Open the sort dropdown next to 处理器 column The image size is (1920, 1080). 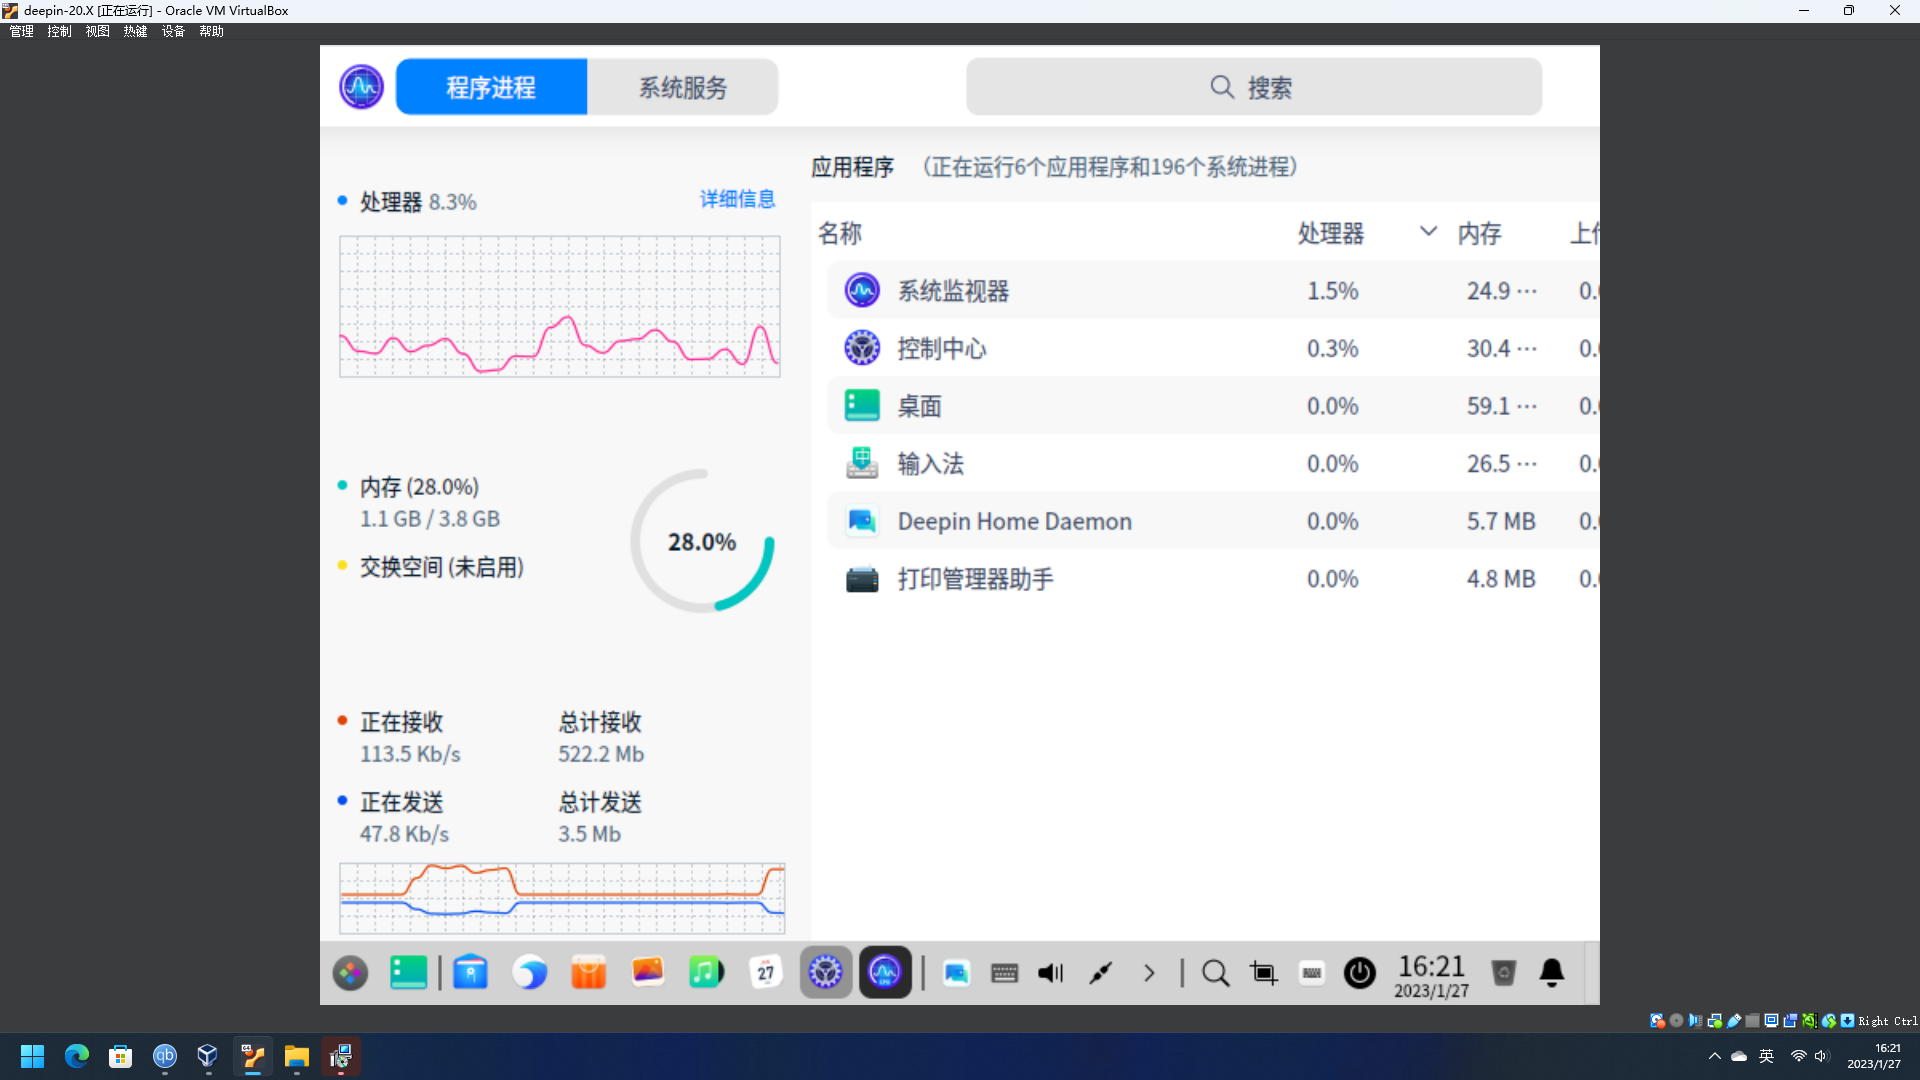(1427, 231)
